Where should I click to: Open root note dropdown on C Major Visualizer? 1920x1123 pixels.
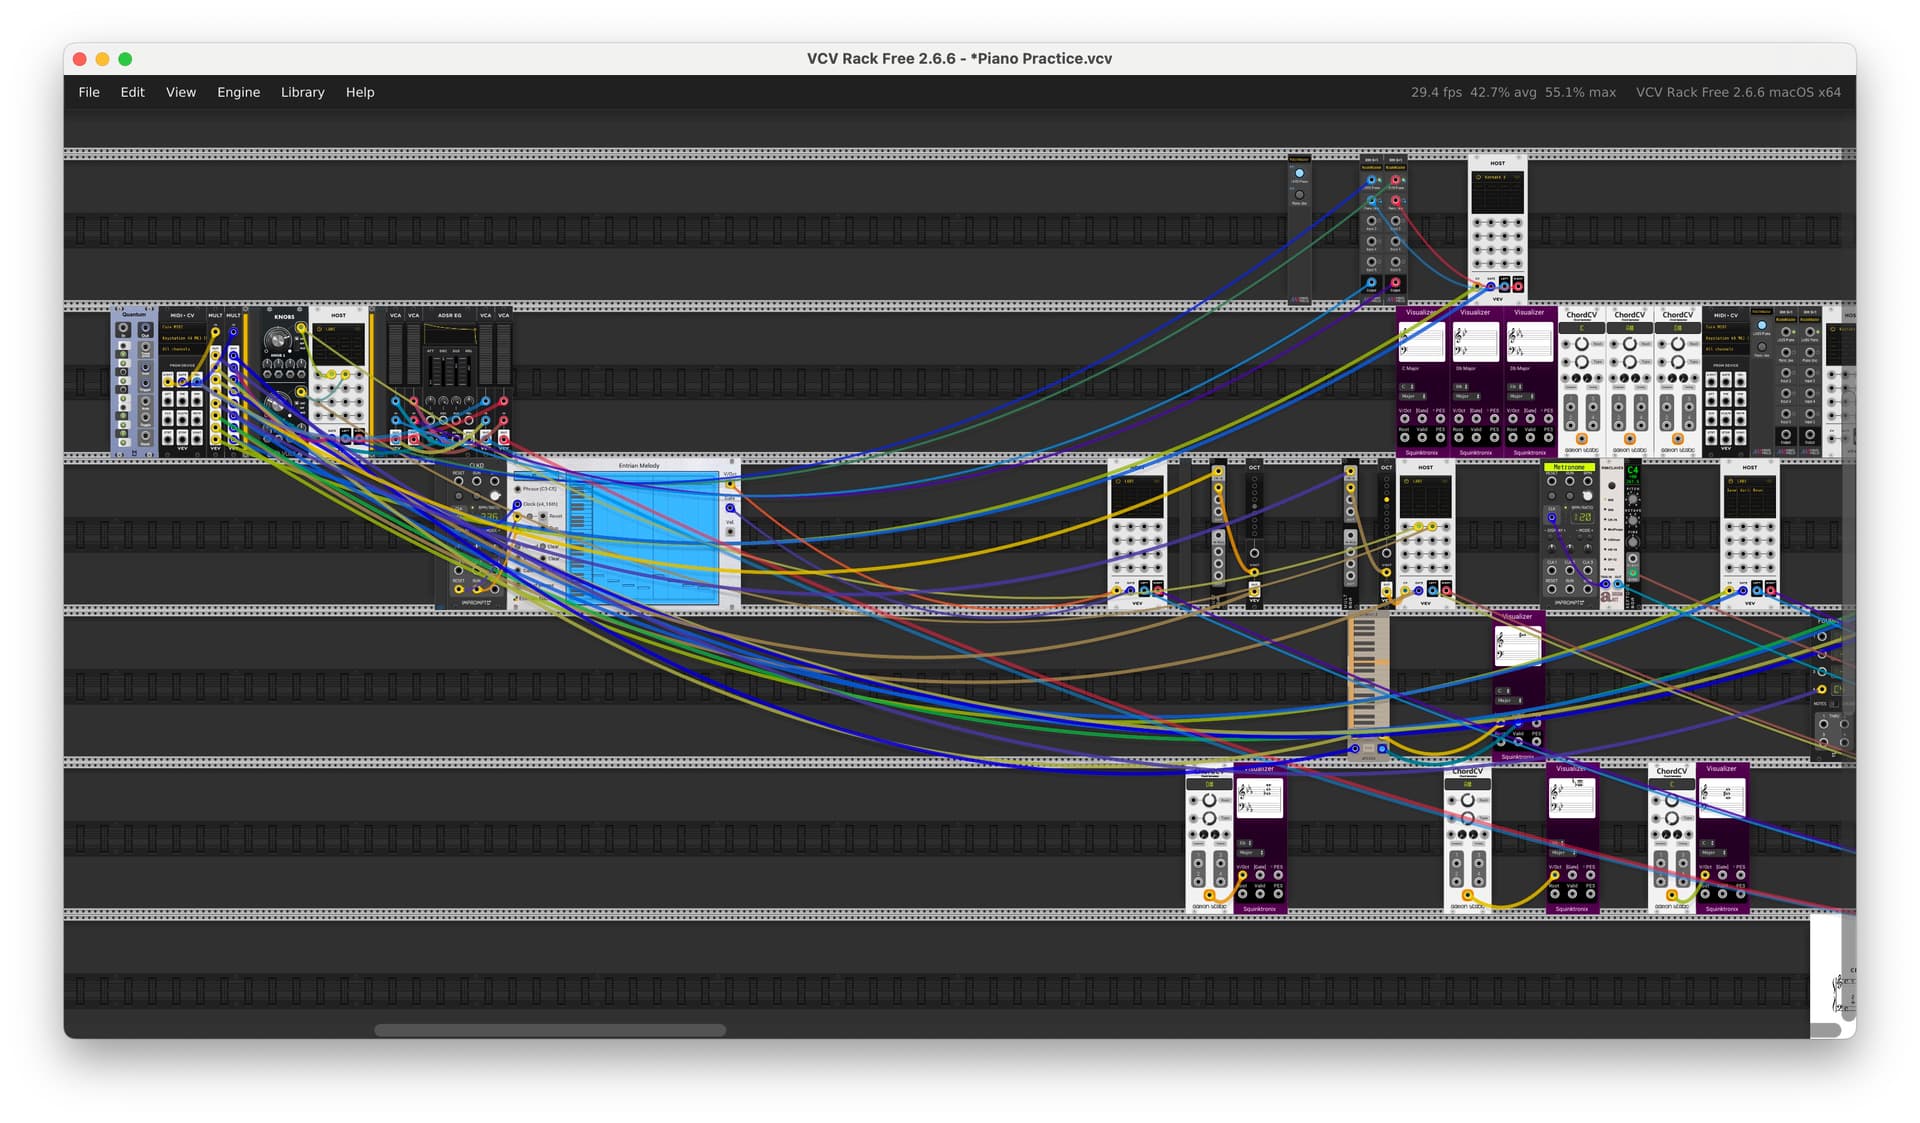(1407, 386)
